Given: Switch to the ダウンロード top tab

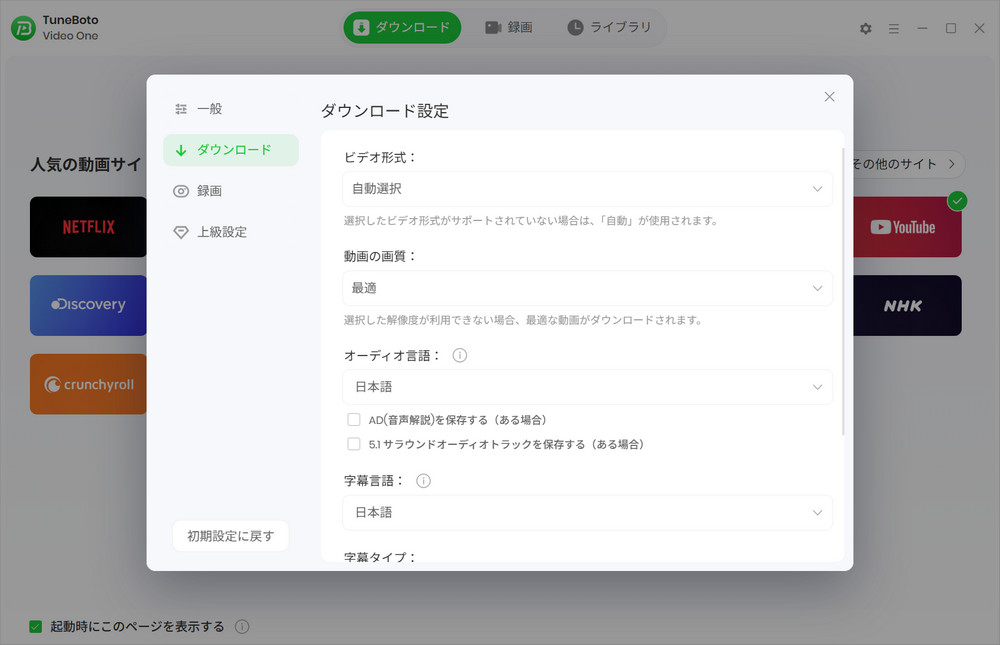Looking at the screenshot, I should [402, 27].
